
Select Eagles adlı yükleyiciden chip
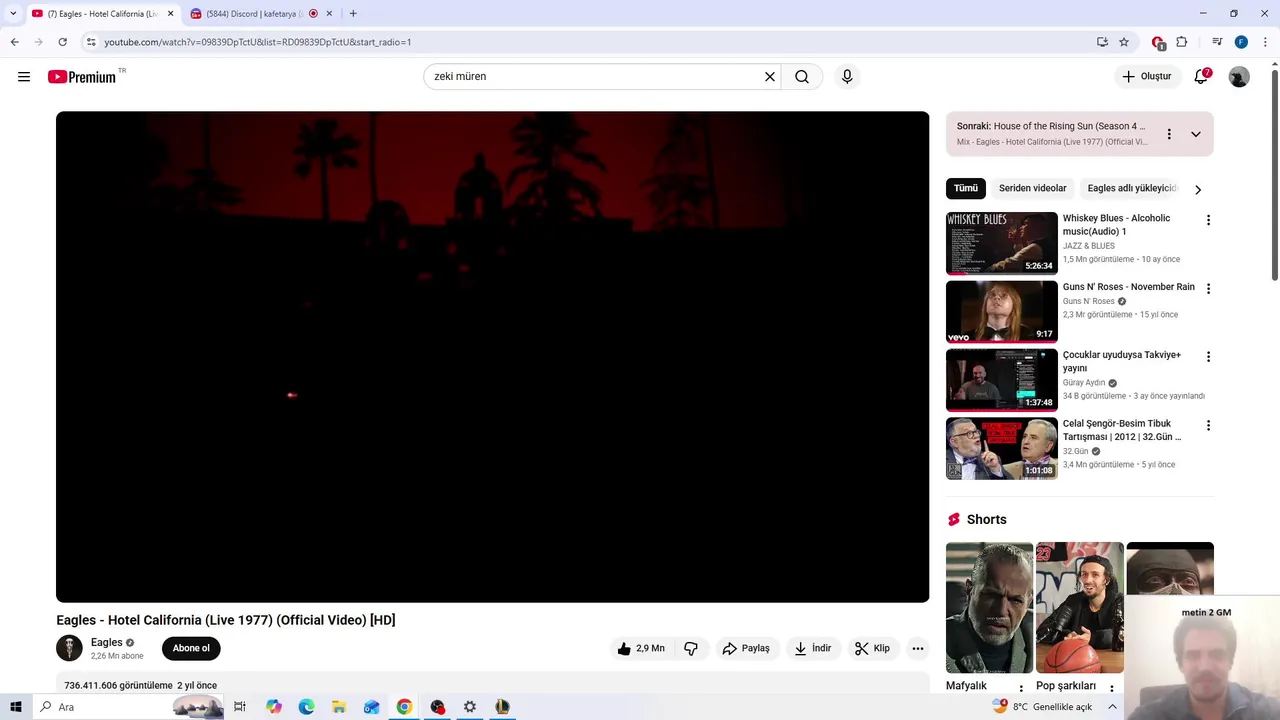[x=1133, y=188]
